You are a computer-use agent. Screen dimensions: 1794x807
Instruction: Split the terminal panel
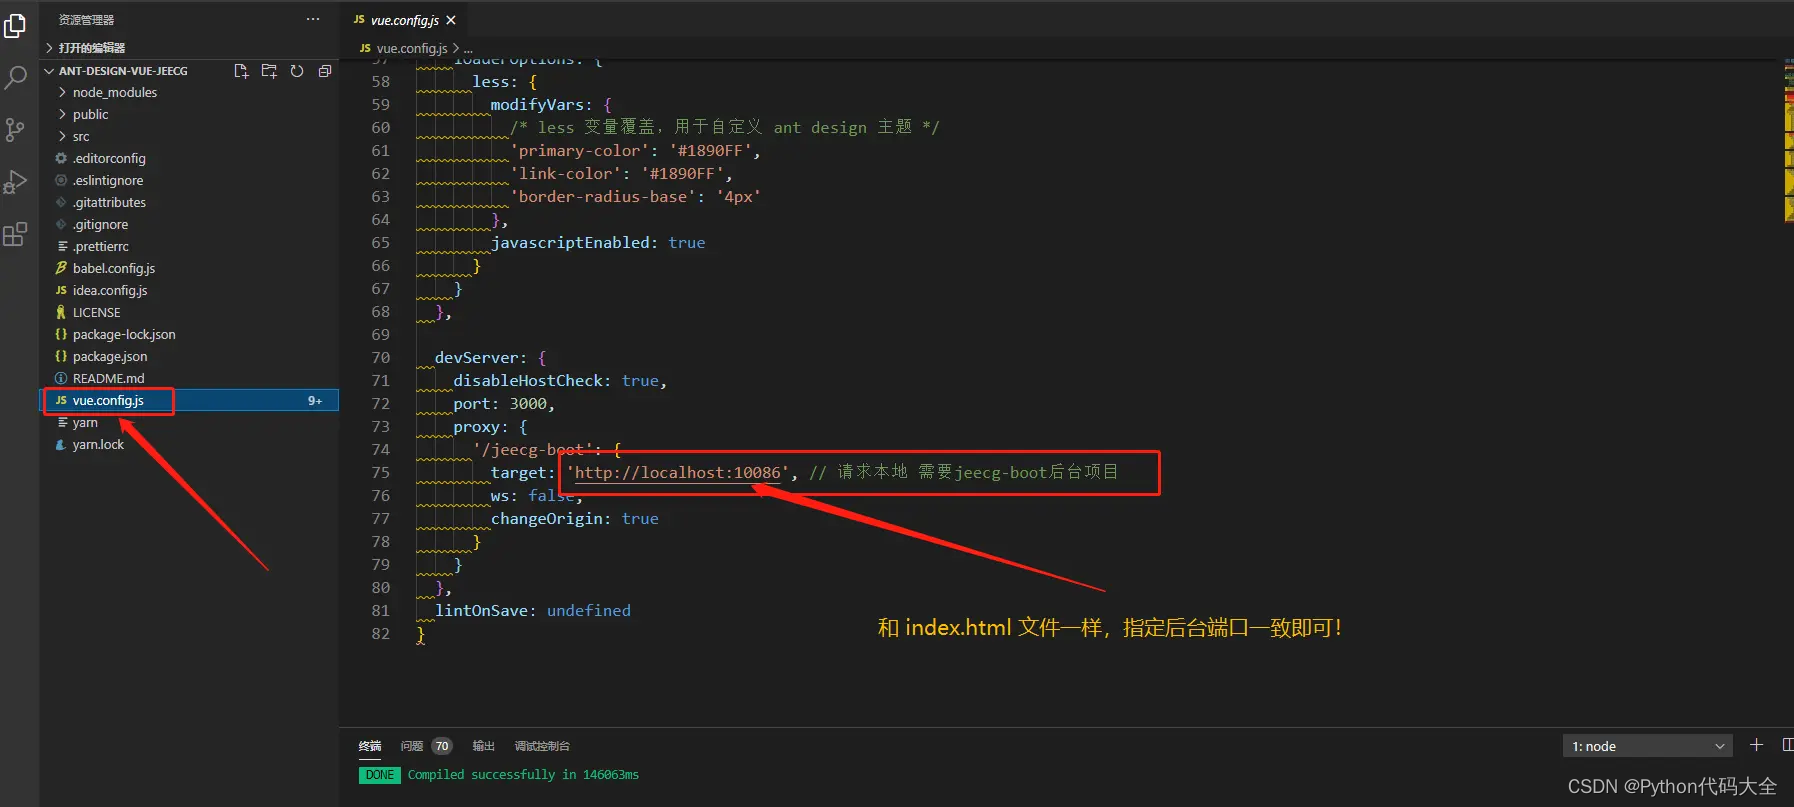[x=1787, y=745]
